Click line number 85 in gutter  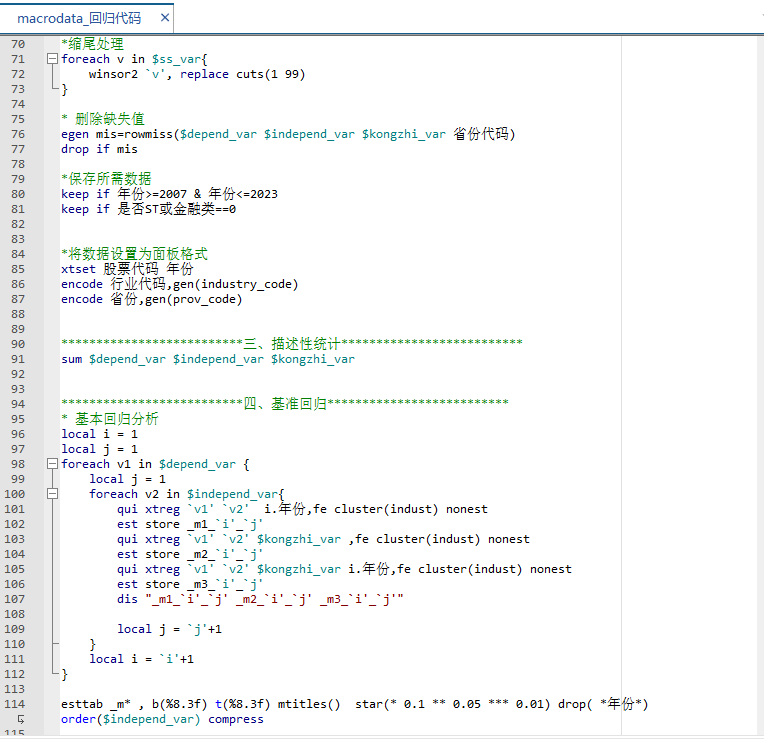pyautogui.click(x=18, y=269)
